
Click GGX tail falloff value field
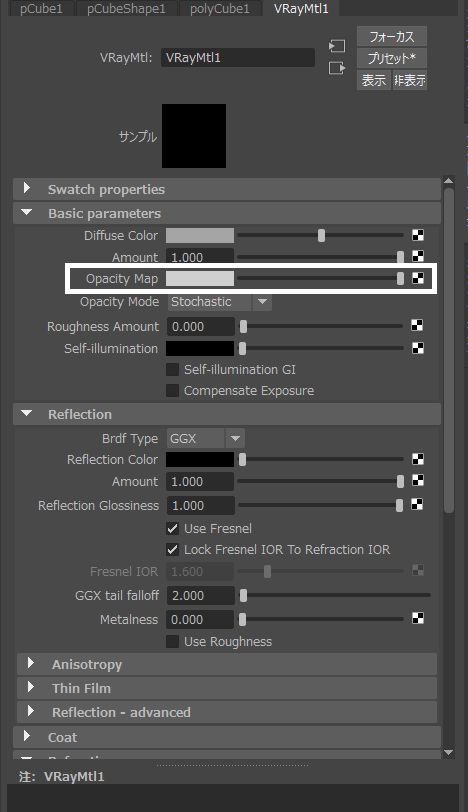click(x=201, y=596)
